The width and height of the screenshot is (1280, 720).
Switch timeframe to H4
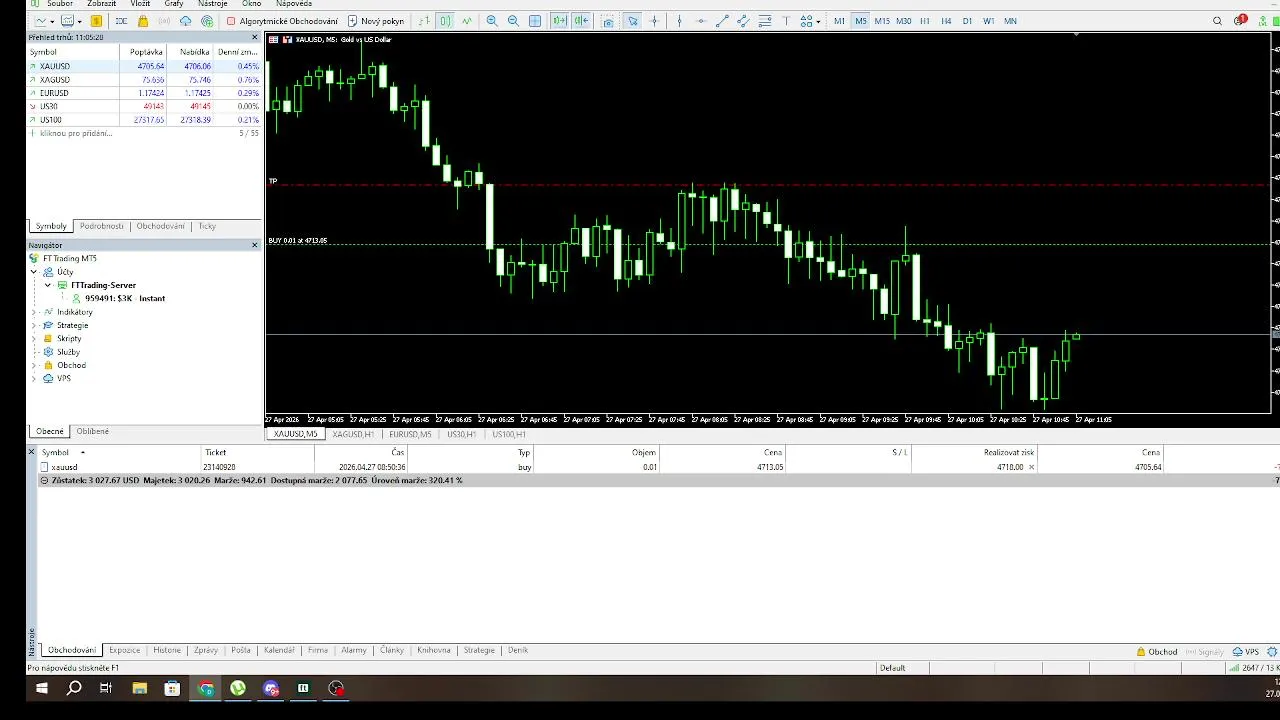click(946, 21)
